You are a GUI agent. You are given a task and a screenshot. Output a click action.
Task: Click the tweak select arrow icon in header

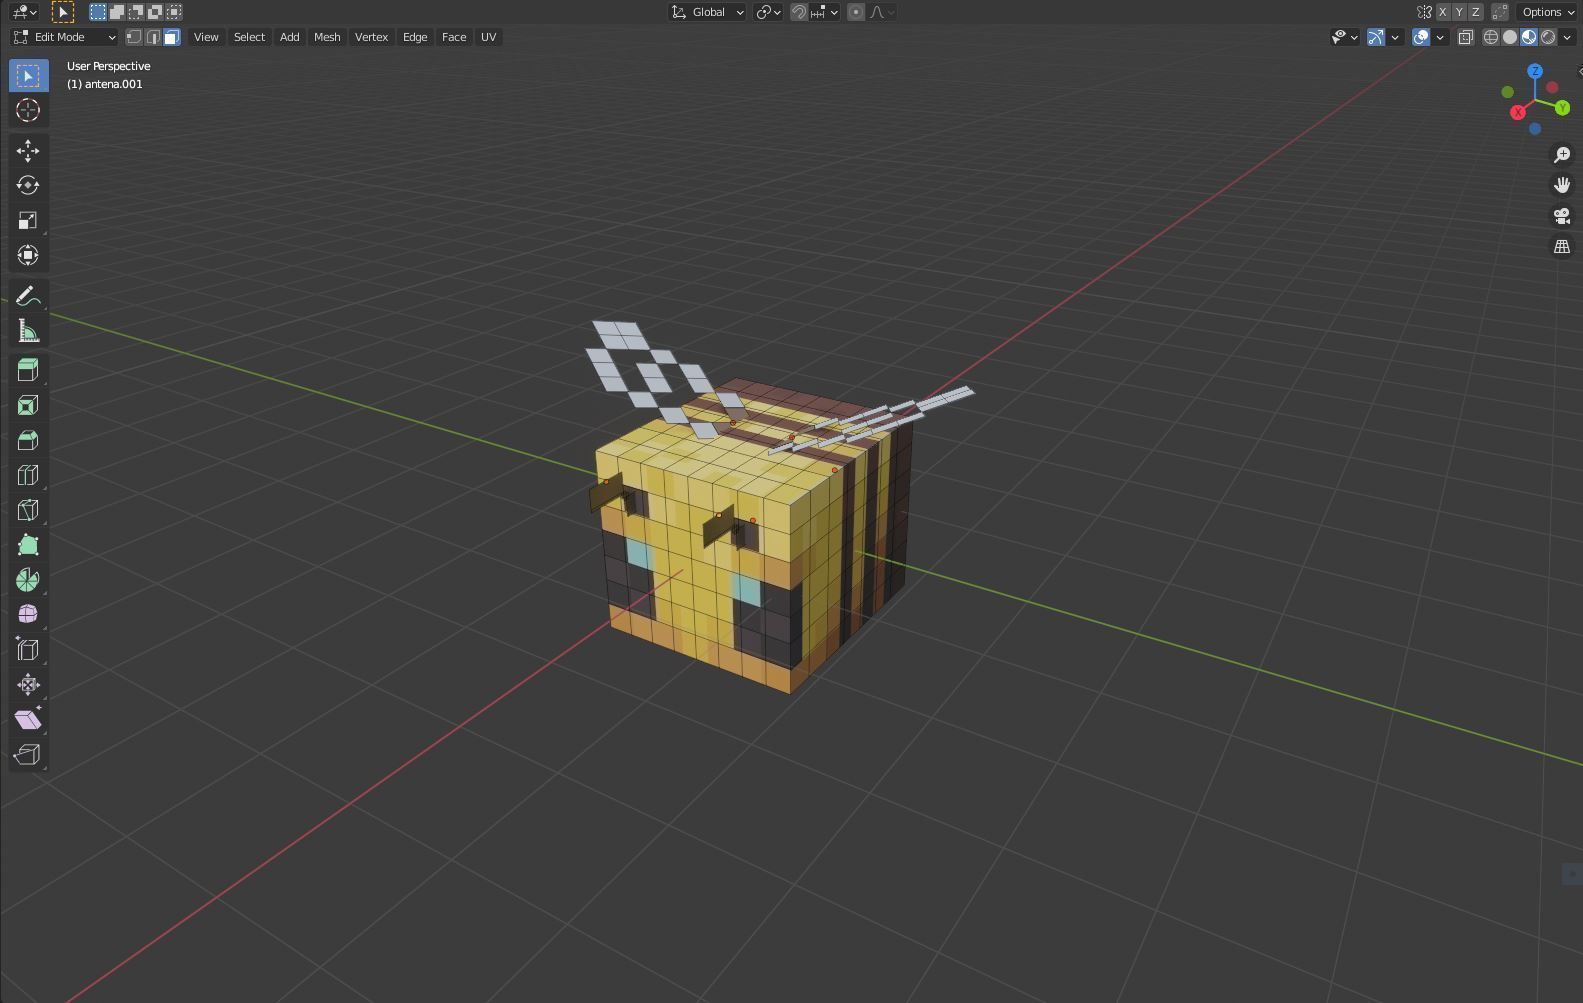(62, 12)
